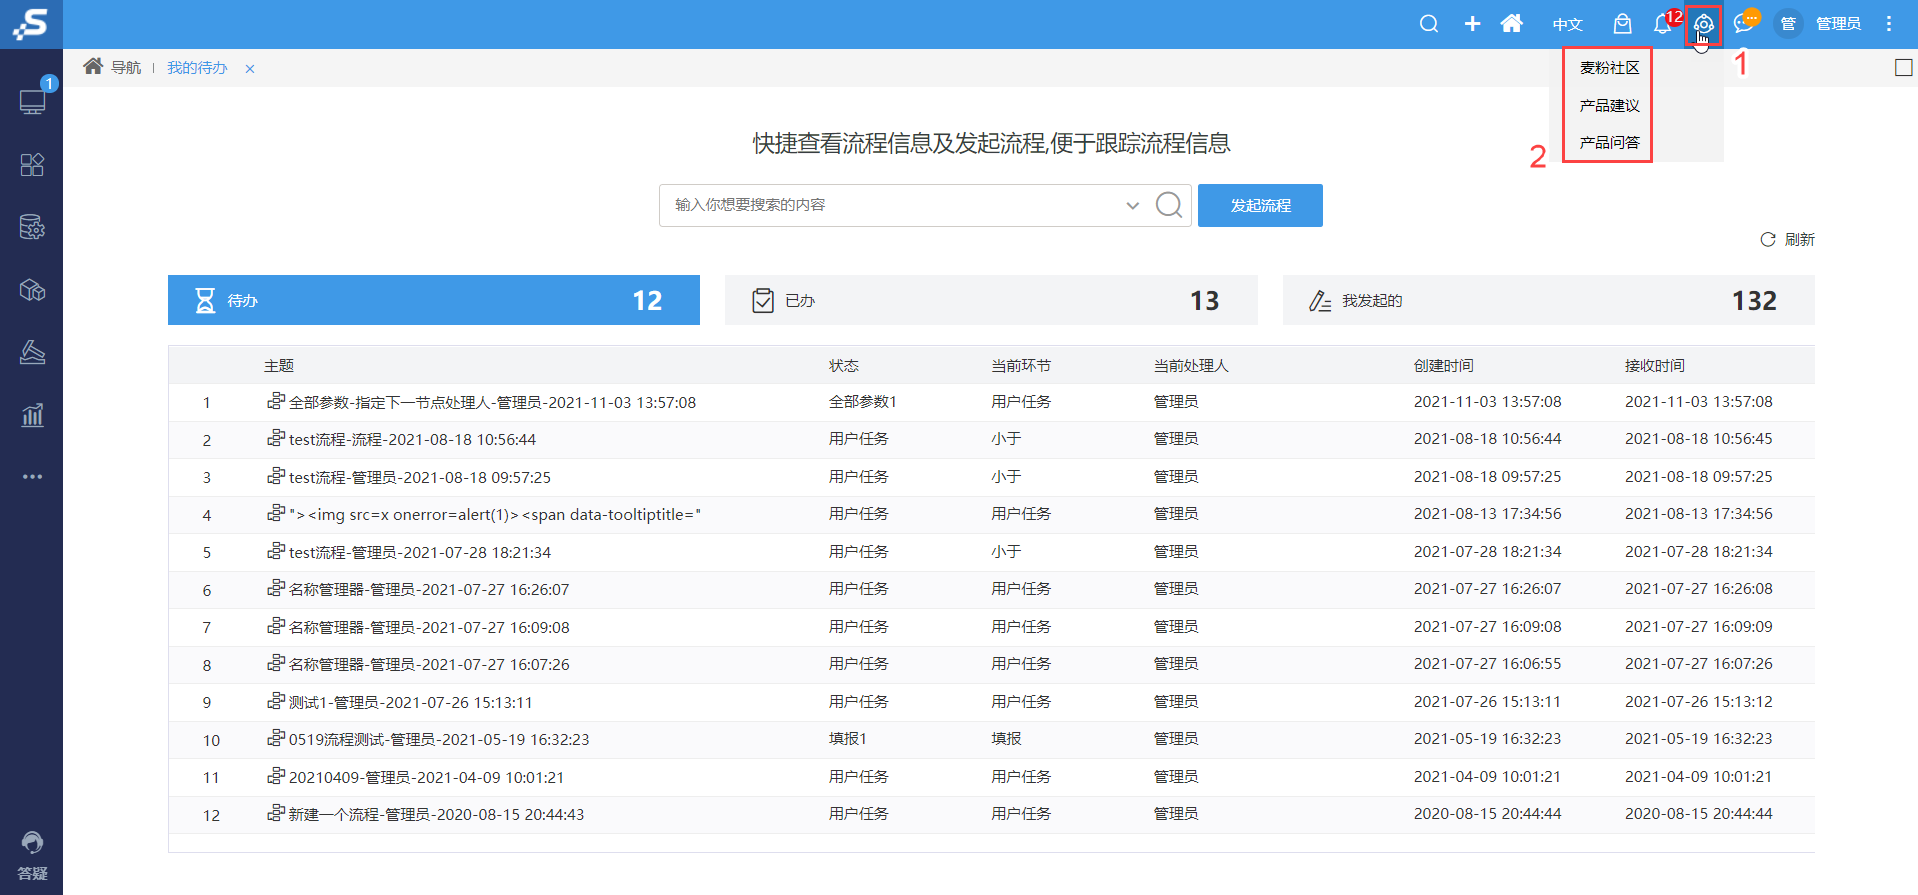Open test流程-管理员-2021-08-18 09:57:25 task
The image size is (1918, 895).
(x=420, y=477)
